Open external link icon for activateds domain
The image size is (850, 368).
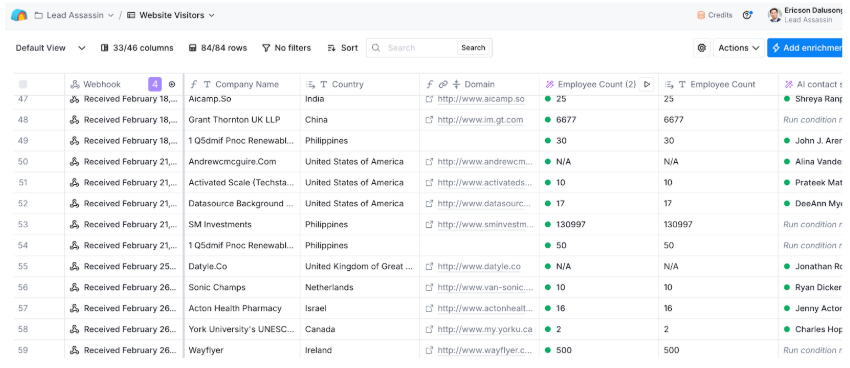(x=429, y=183)
